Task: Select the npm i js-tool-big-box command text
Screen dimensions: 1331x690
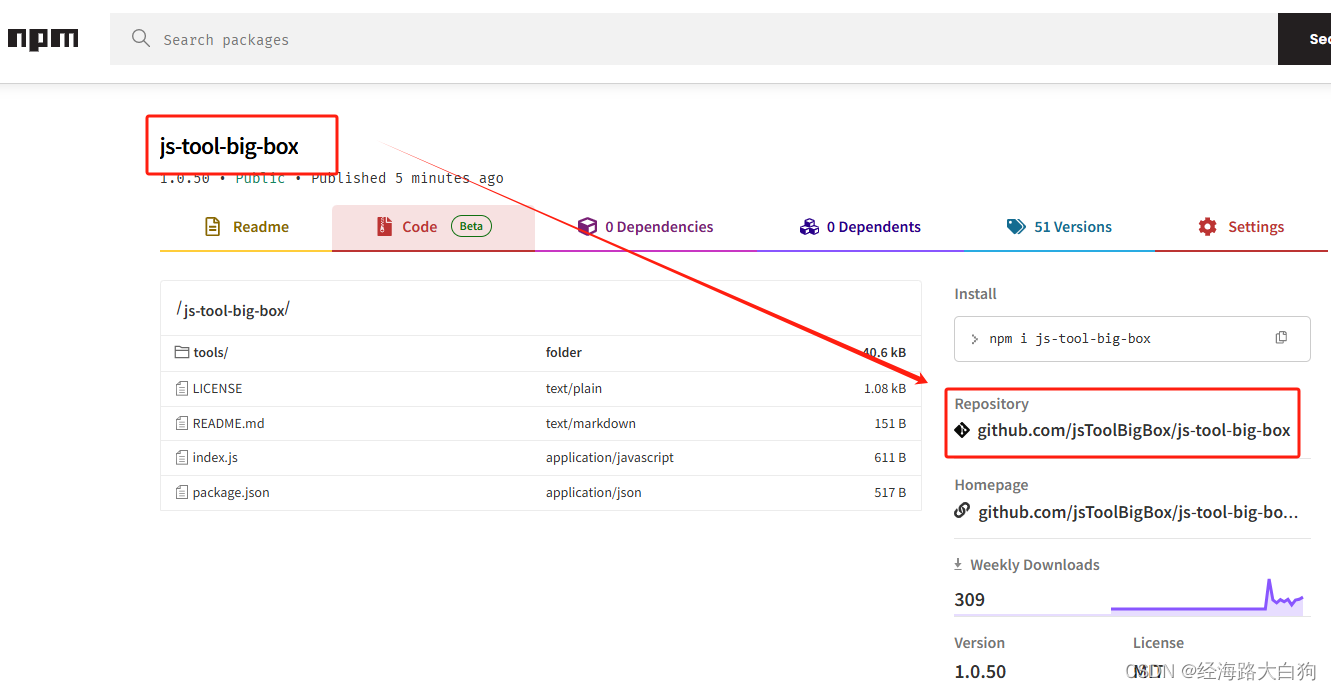Action: click(x=1070, y=339)
